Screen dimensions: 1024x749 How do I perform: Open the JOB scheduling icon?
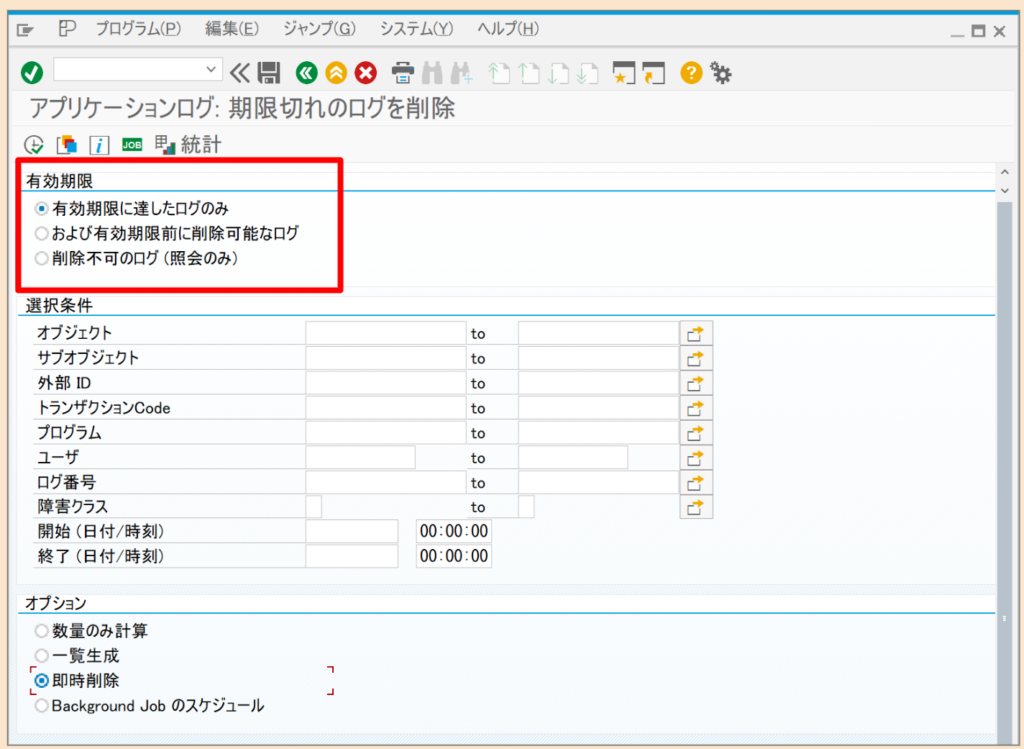tap(131, 144)
